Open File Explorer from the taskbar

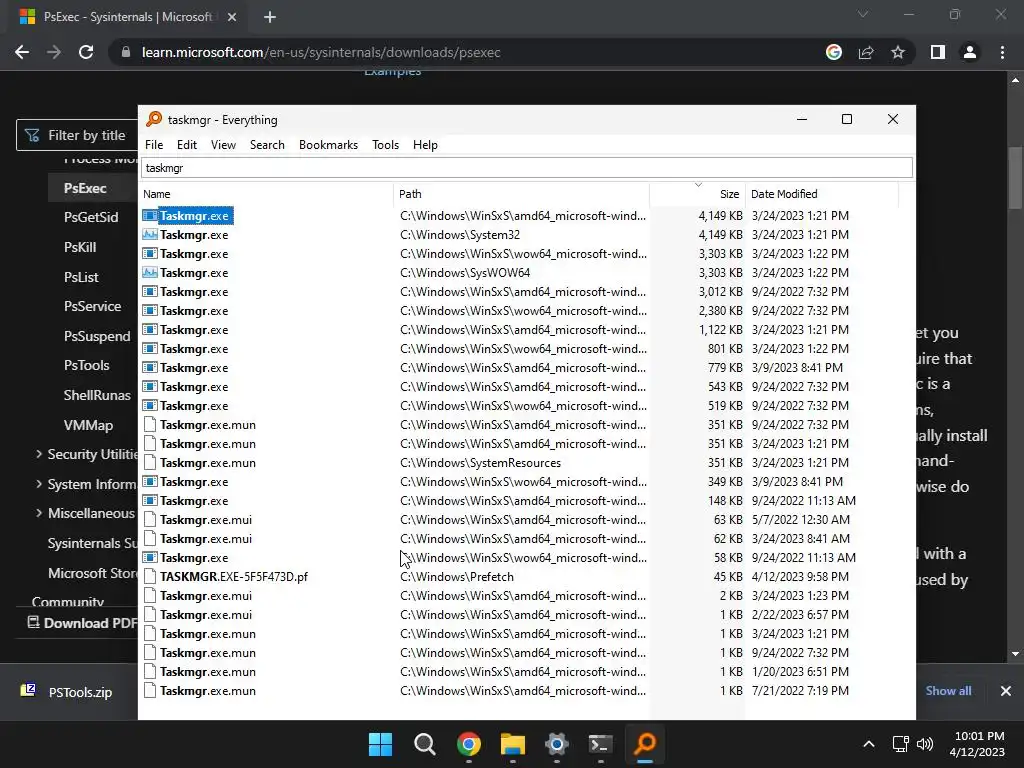(x=513, y=744)
